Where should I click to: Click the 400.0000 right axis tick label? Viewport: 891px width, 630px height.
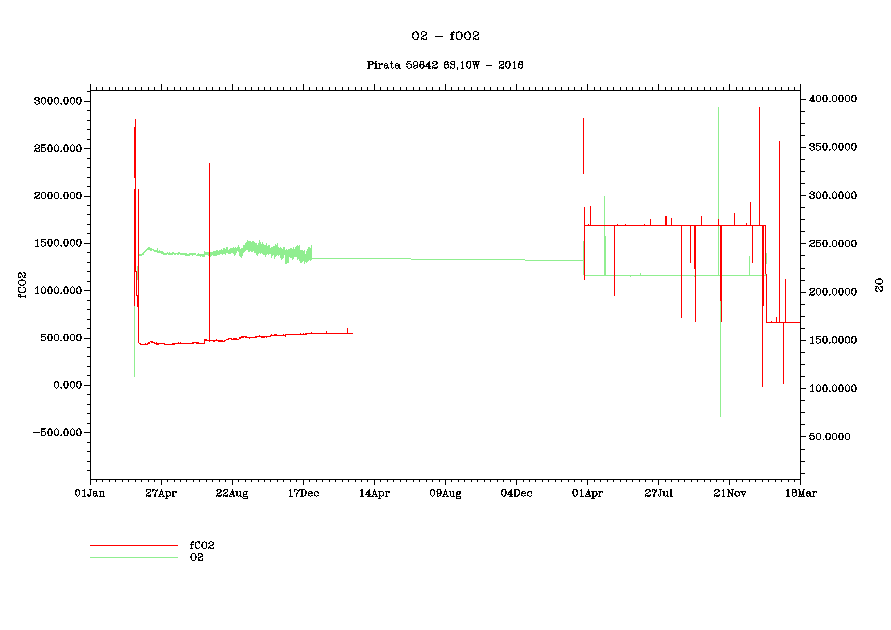(x=833, y=99)
